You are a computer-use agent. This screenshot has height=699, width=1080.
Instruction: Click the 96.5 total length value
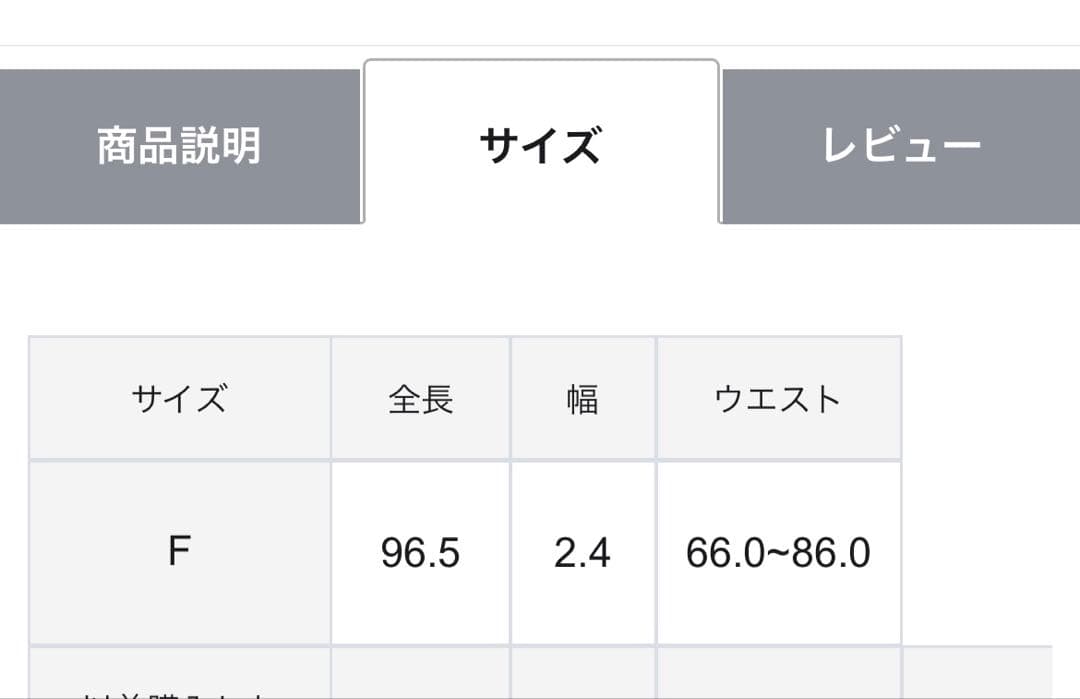420,552
